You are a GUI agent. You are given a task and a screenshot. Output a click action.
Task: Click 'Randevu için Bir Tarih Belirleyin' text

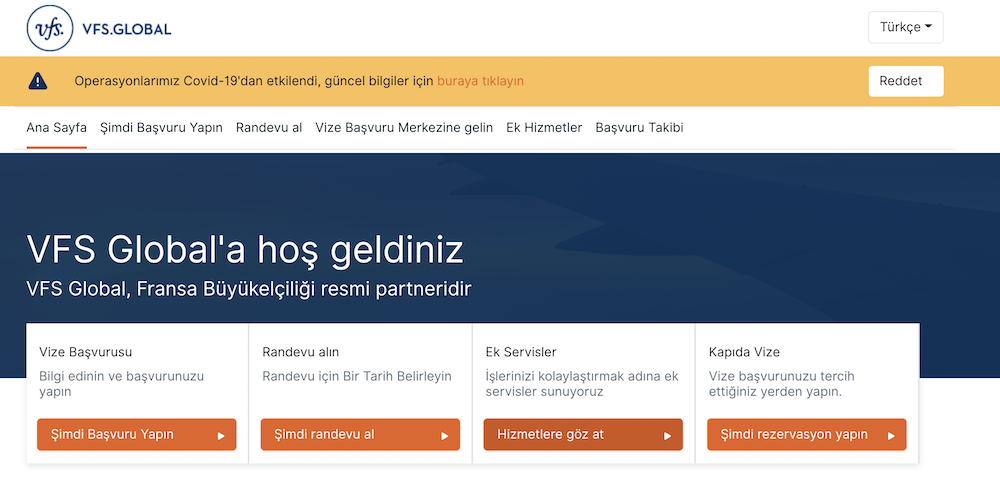tap(357, 376)
